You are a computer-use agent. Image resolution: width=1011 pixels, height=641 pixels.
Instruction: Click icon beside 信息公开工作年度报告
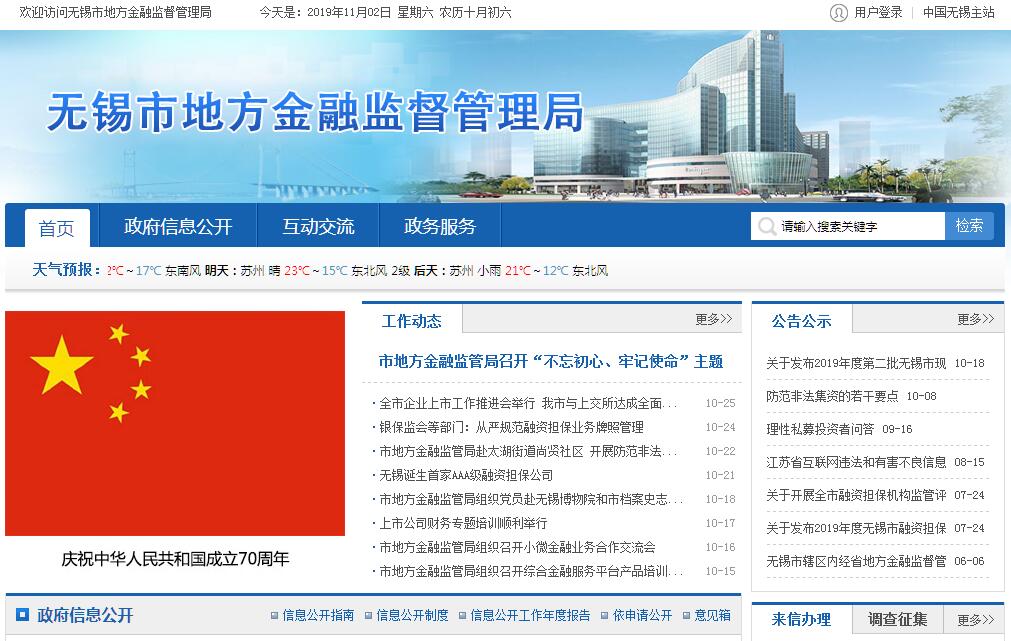463,616
